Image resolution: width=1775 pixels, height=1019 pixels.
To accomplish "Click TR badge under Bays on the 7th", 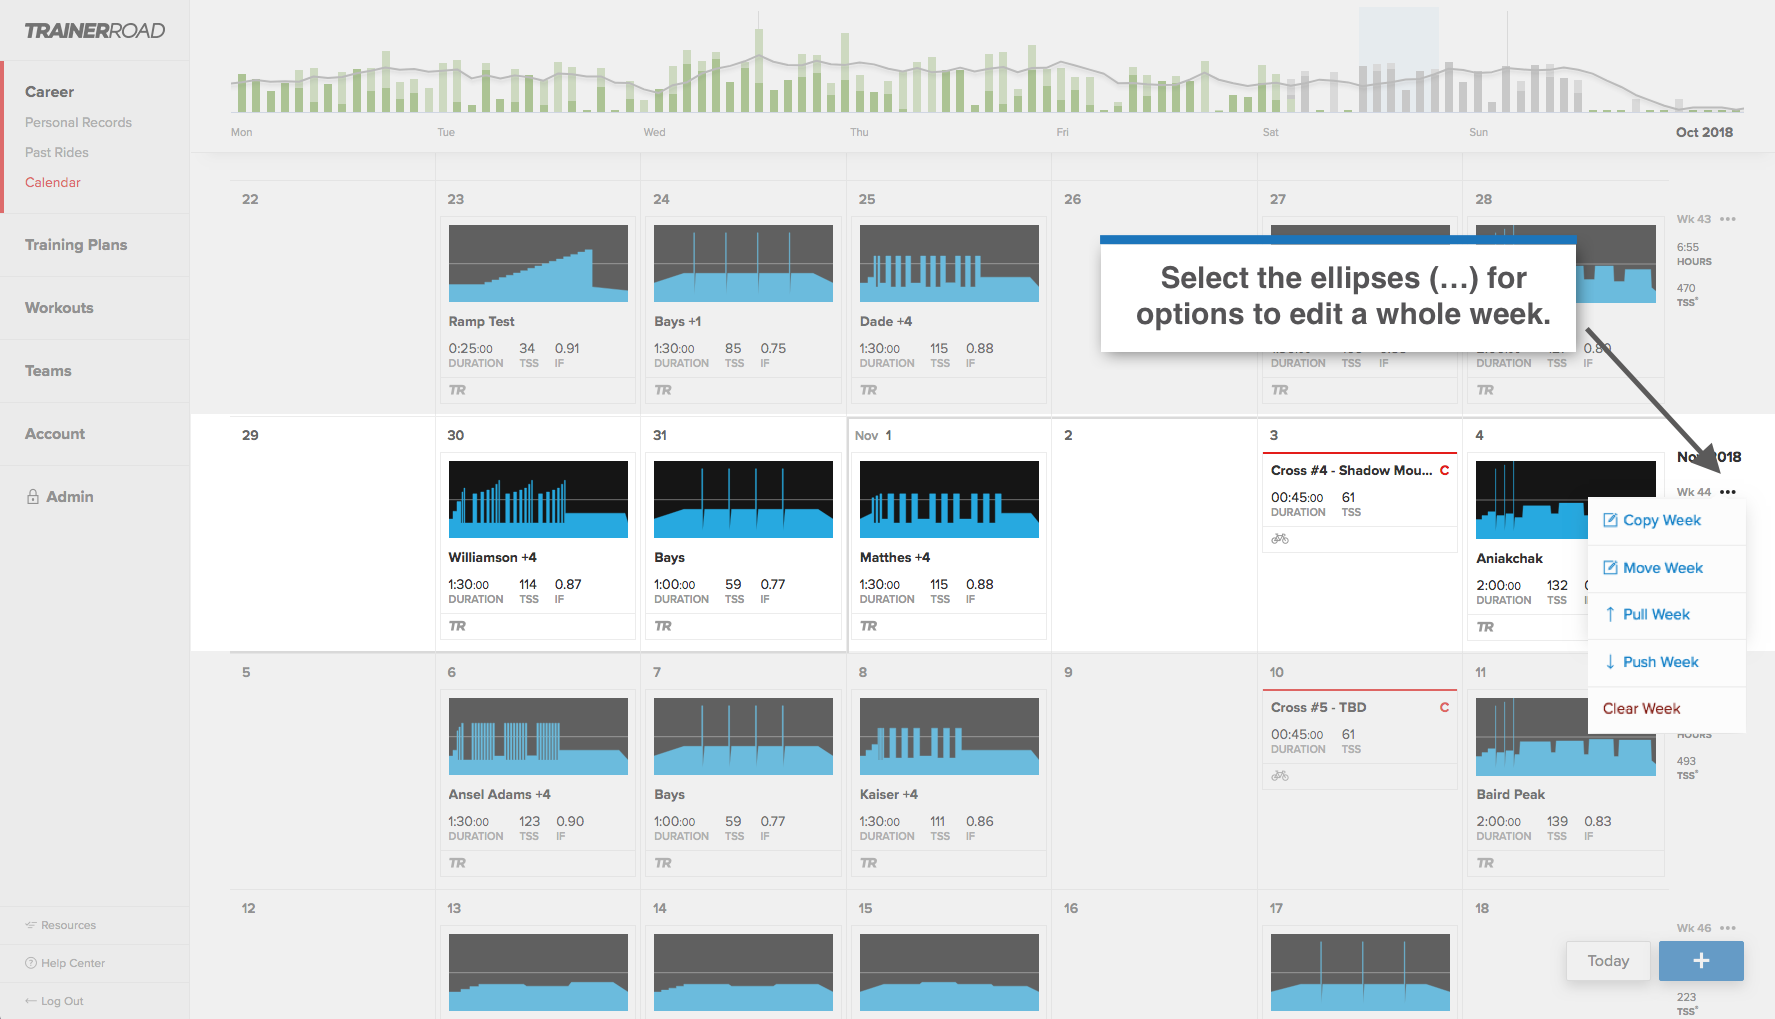I will (664, 863).
